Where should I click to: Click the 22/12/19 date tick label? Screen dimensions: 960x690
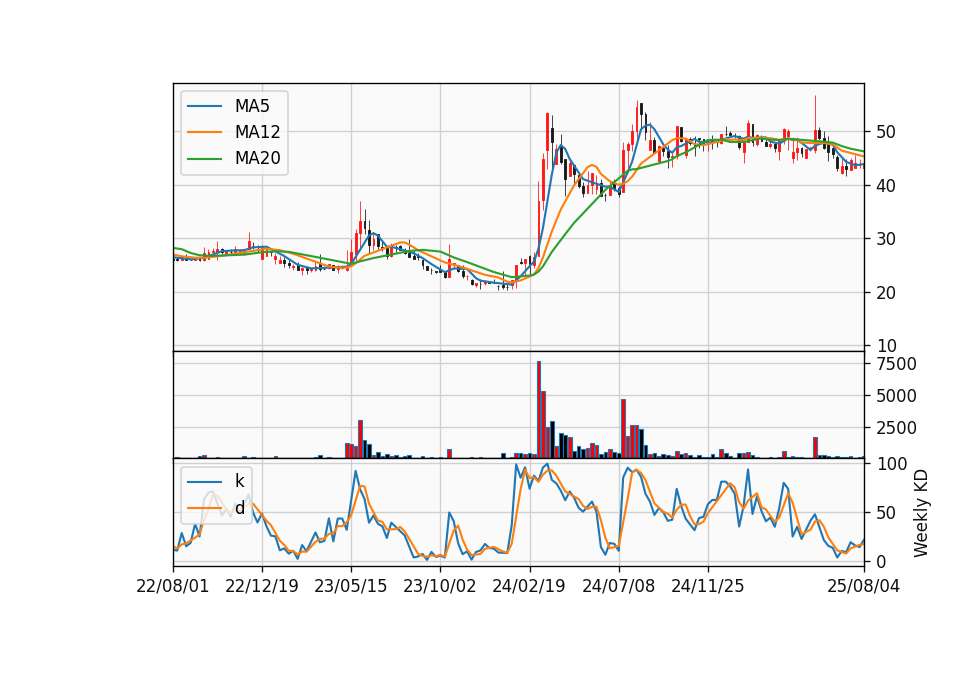pos(262,586)
